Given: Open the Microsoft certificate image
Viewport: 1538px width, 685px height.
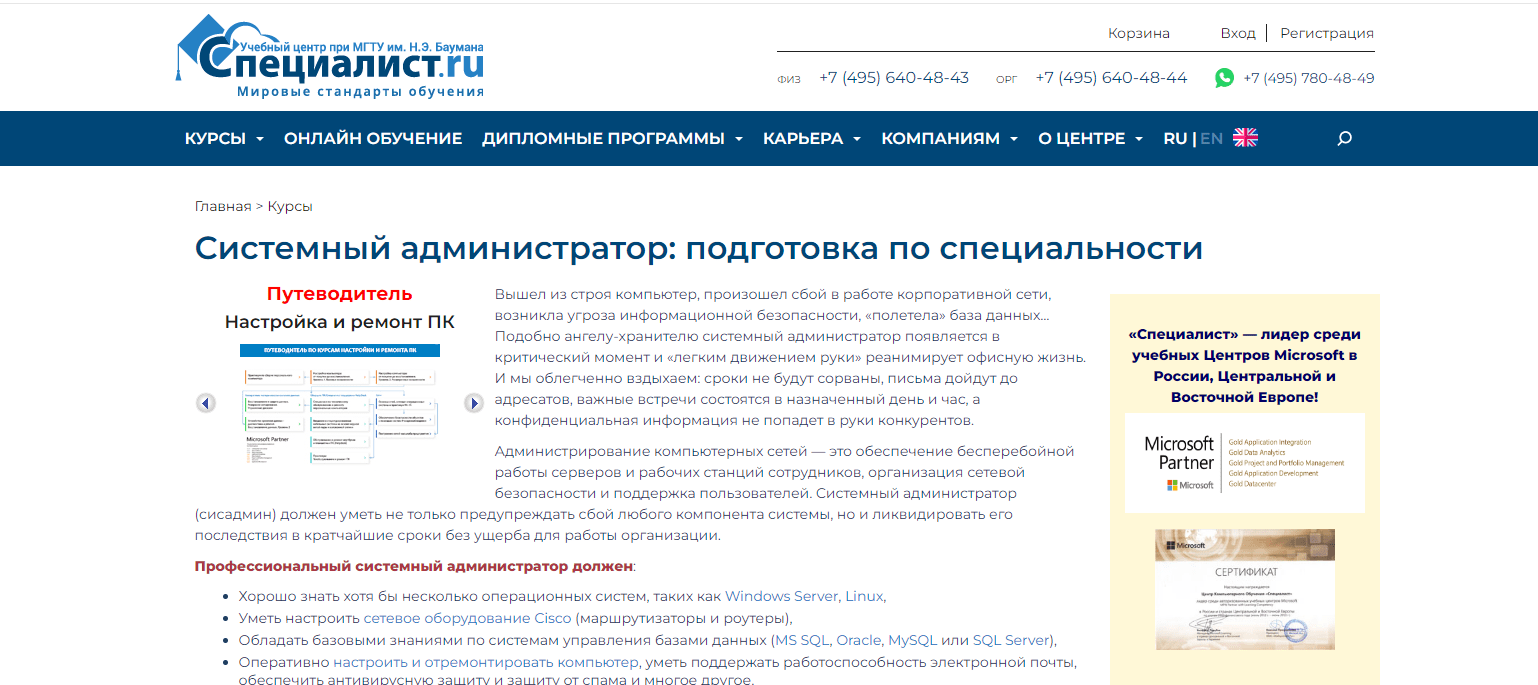Looking at the screenshot, I should click(x=1244, y=590).
